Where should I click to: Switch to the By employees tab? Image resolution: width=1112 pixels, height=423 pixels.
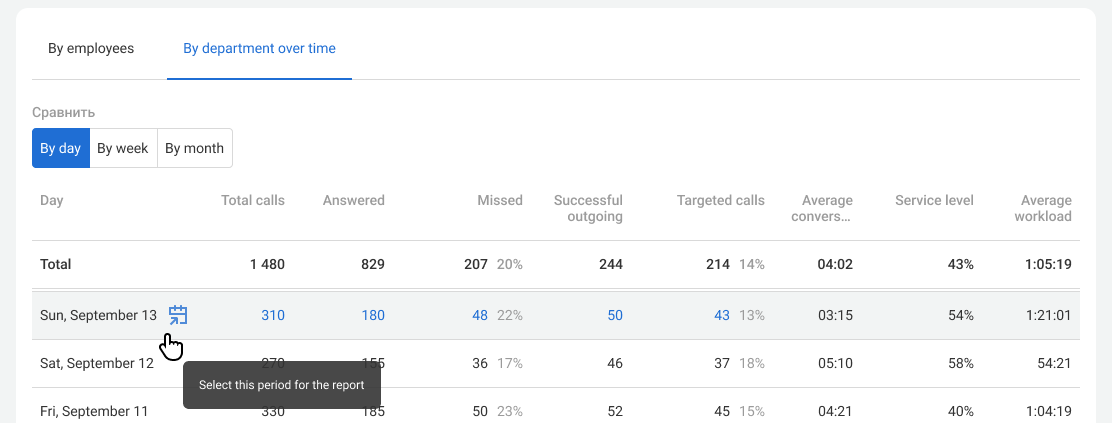91,48
